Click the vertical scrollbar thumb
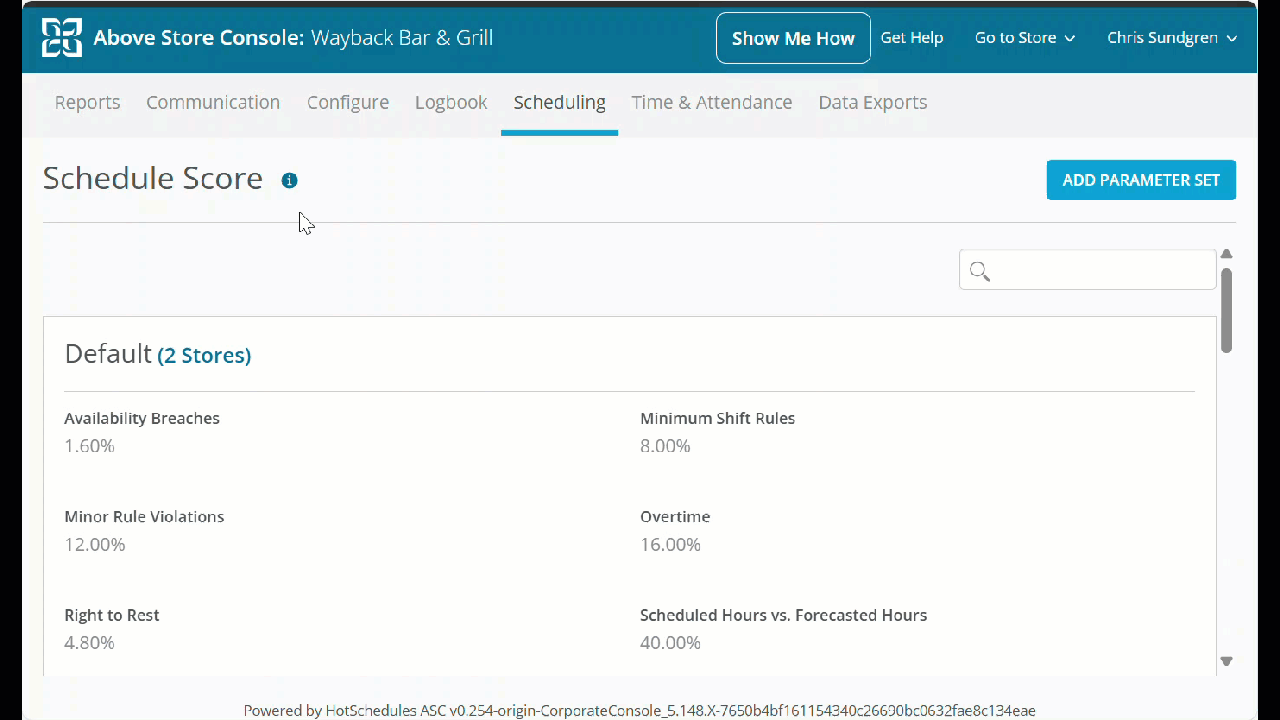 click(1226, 310)
